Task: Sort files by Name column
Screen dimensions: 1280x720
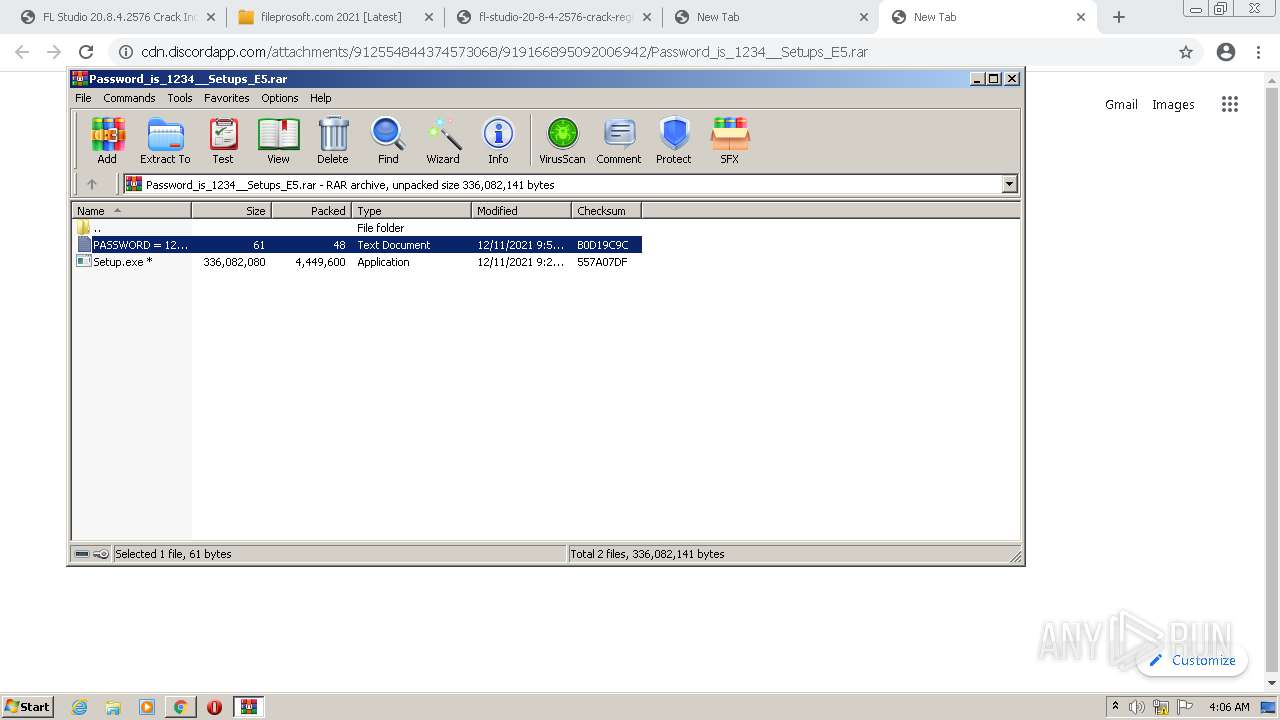Action: (131, 211)
